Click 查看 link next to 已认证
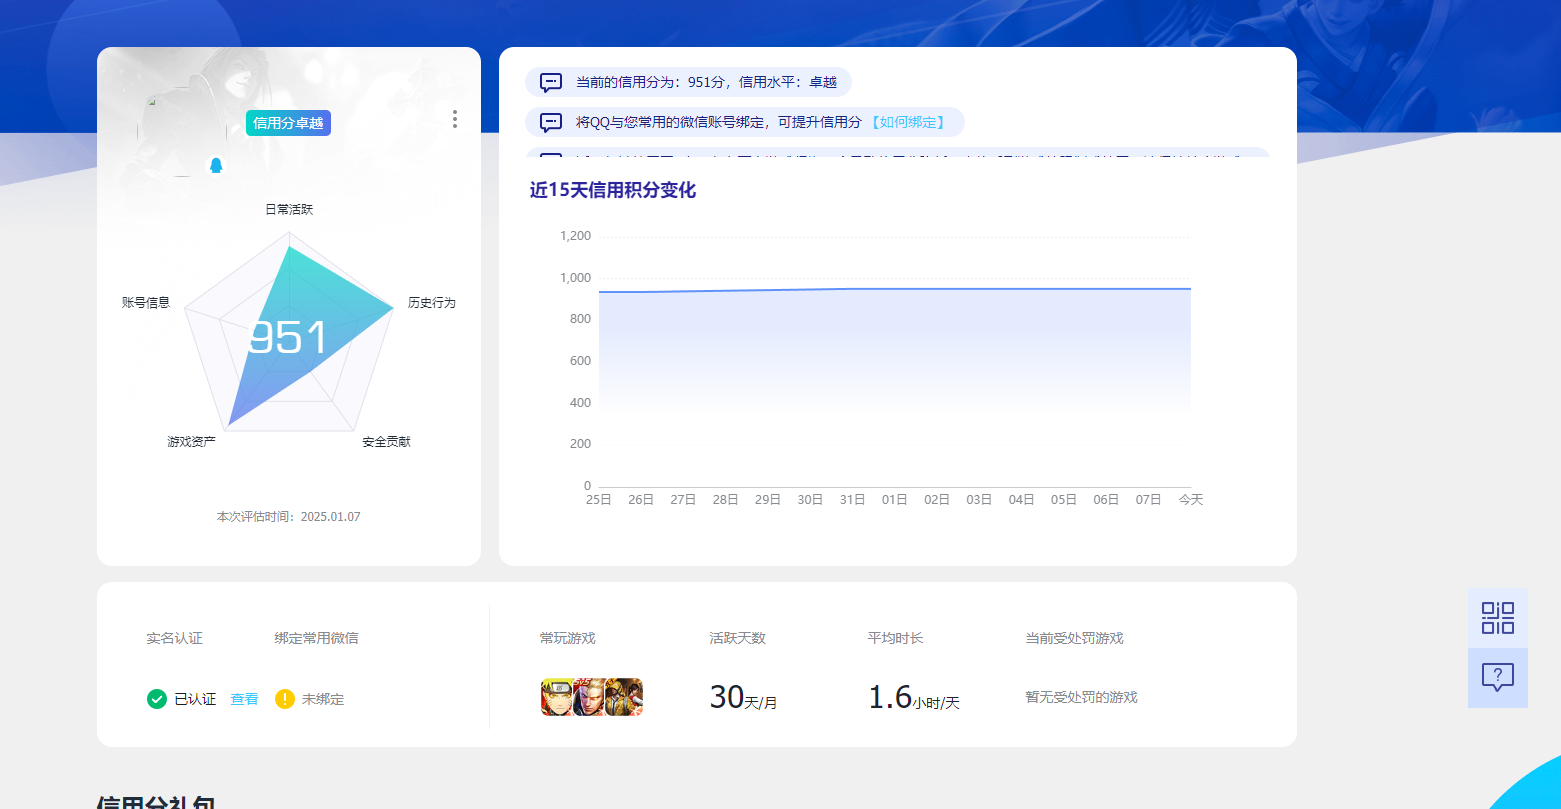The height and width of the screenshot is (809, 1561). [x=245, y=699]
